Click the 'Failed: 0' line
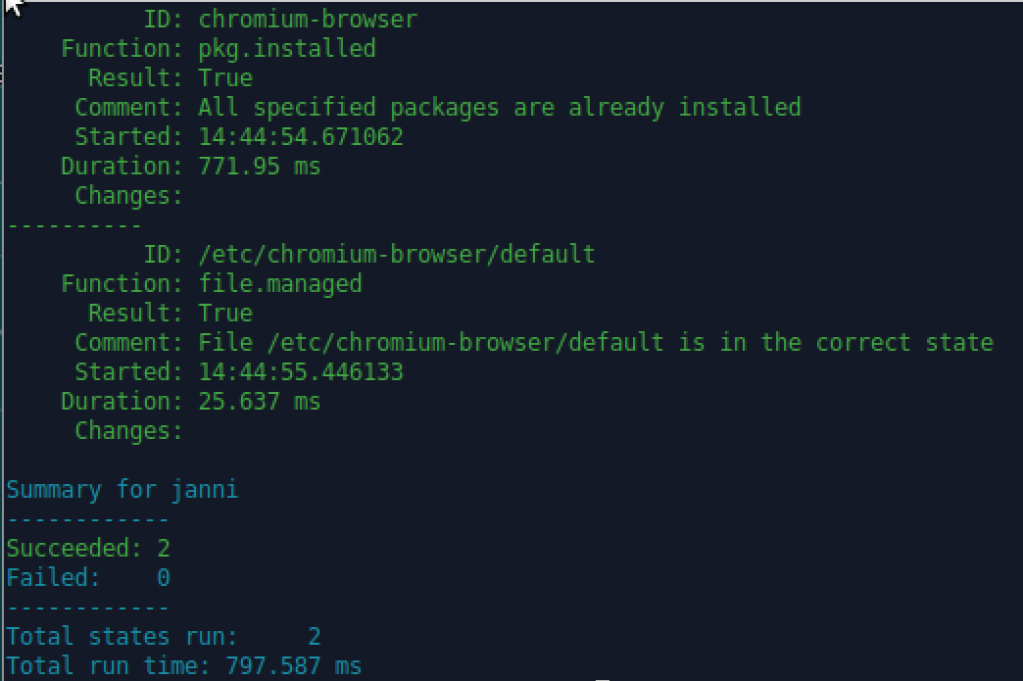The image size is (1023, 681). [88, 578]
